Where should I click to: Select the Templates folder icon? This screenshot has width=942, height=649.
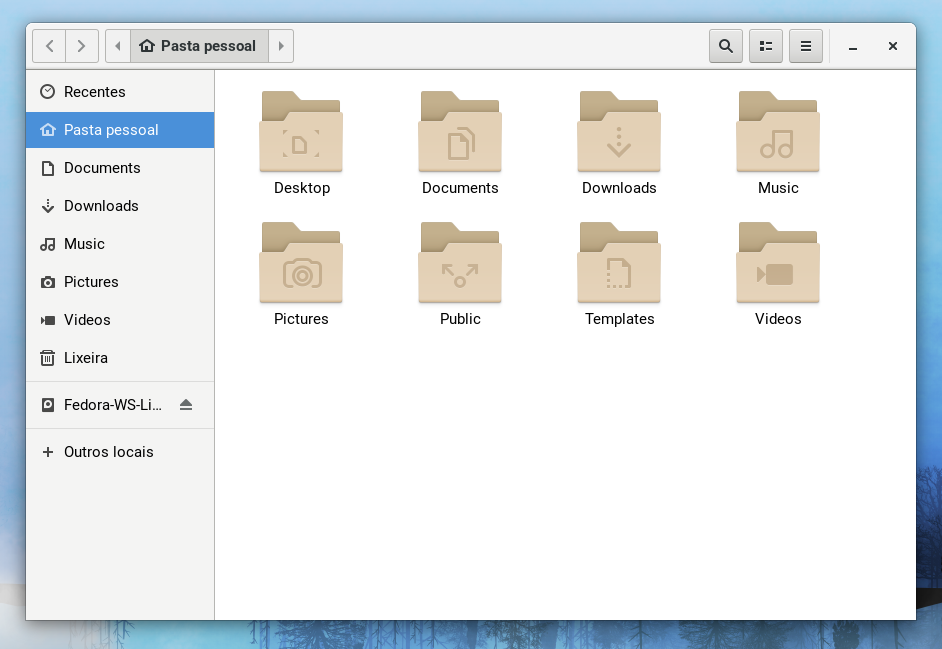(619, 263)
